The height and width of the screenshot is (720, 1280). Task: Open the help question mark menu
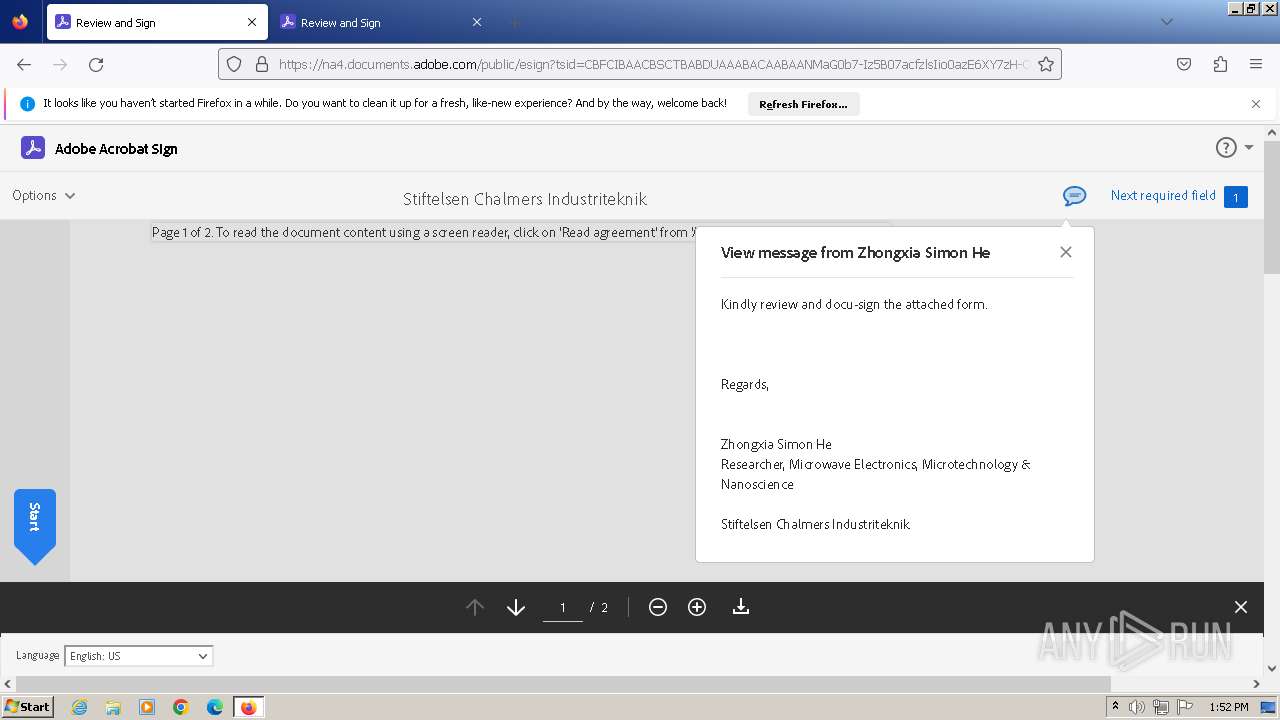pos(1226,147)
